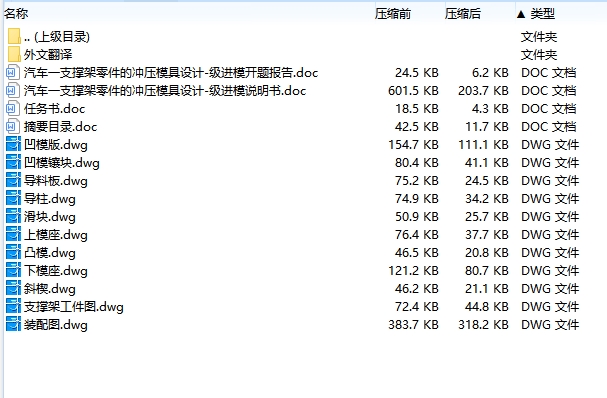Sort by the 压缩前 column header

pyautogui.click(x=393, y=14)
